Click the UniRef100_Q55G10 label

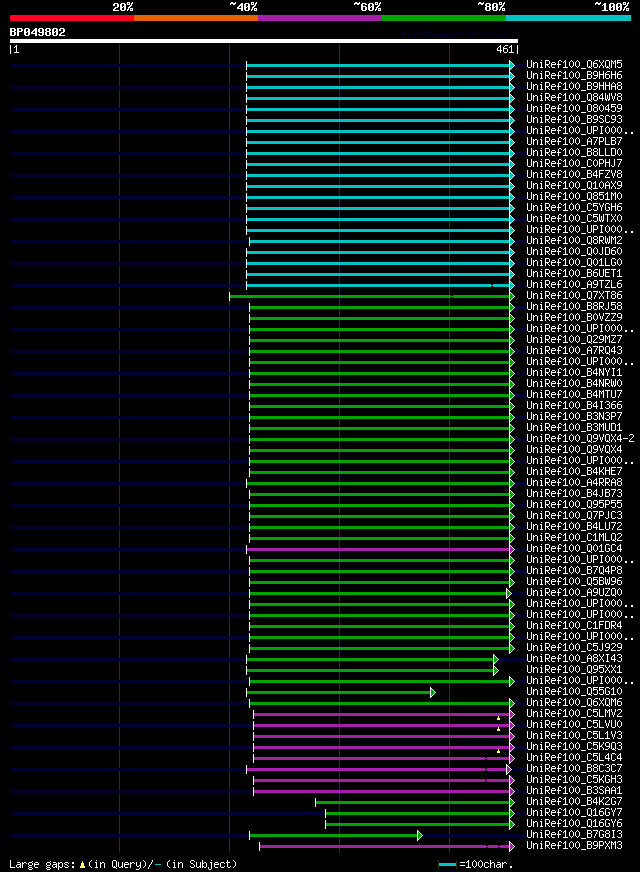tap(574, 692)
